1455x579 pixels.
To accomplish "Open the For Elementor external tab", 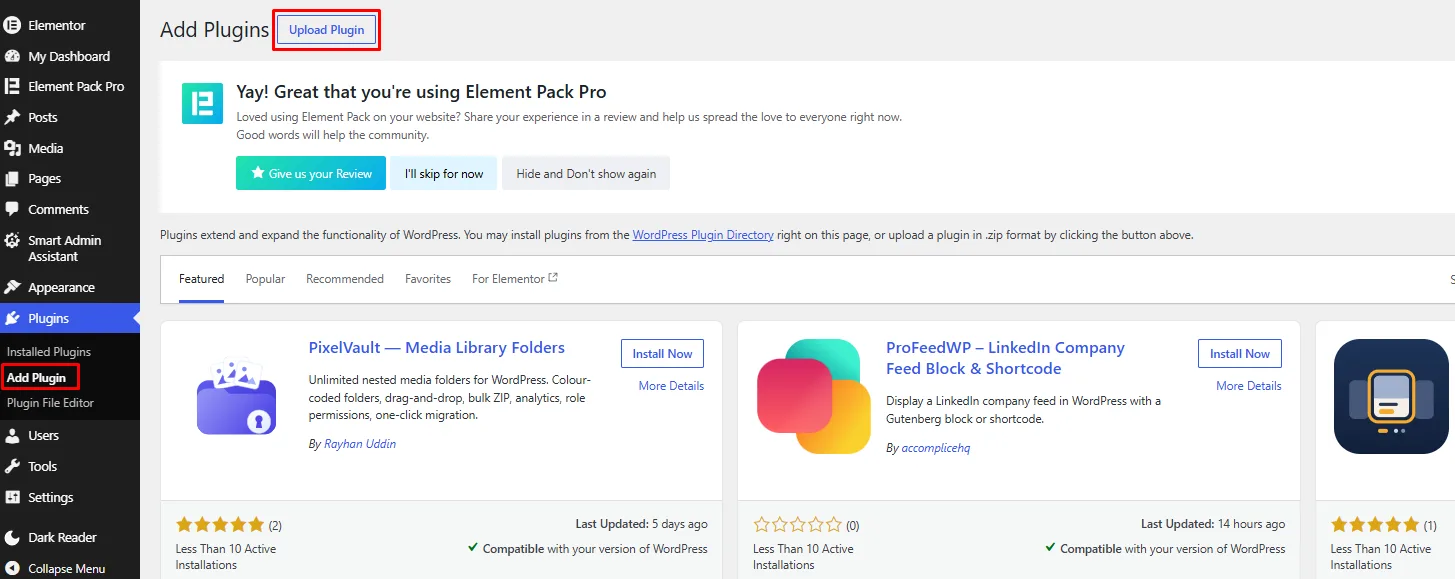I will tap(515, 279).
